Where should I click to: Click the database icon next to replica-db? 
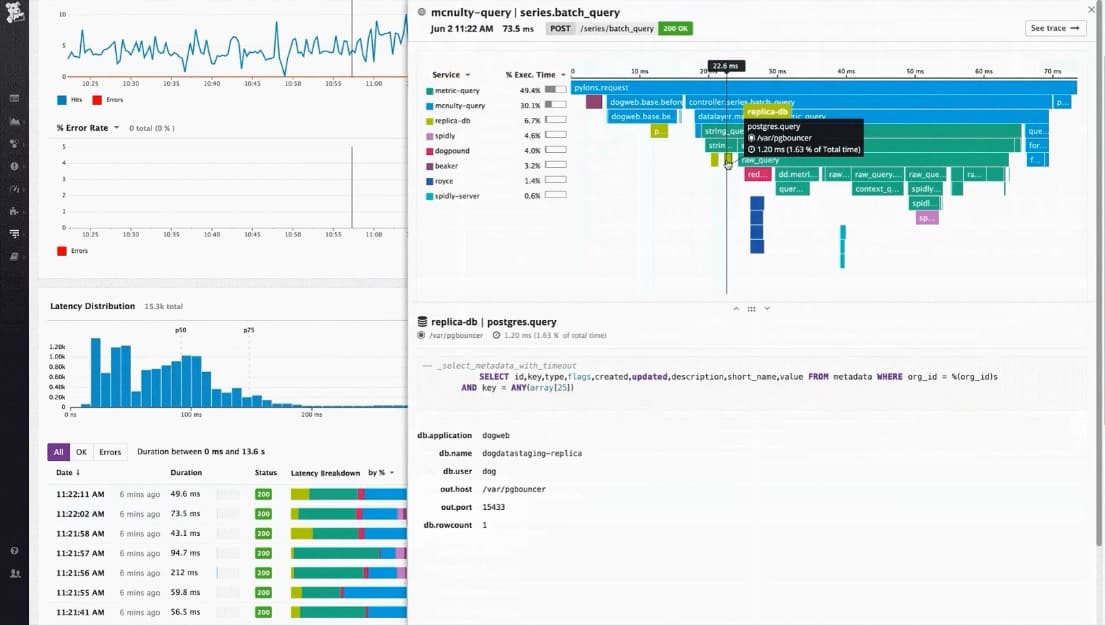click(x=422, y=321)
